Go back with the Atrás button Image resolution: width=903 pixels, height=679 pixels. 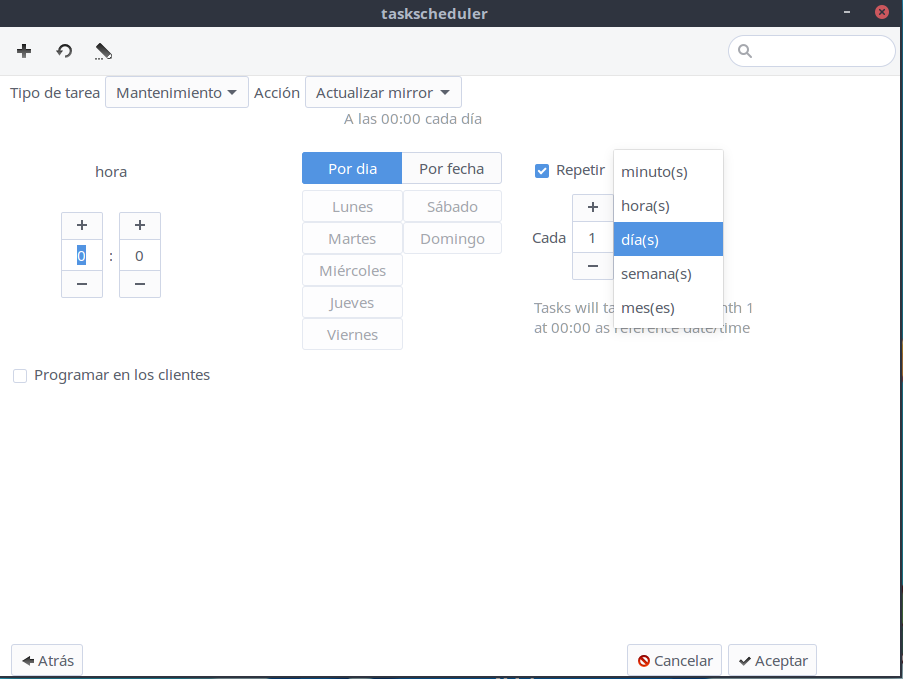pos(47,661)
